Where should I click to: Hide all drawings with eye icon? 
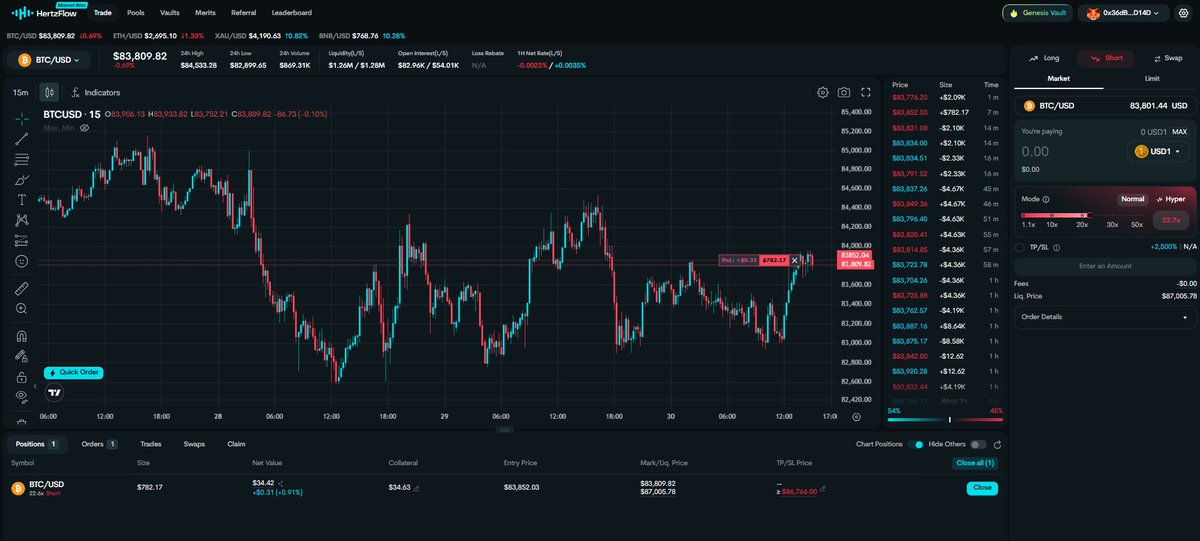pyautogui.click(x=21, y=397)
